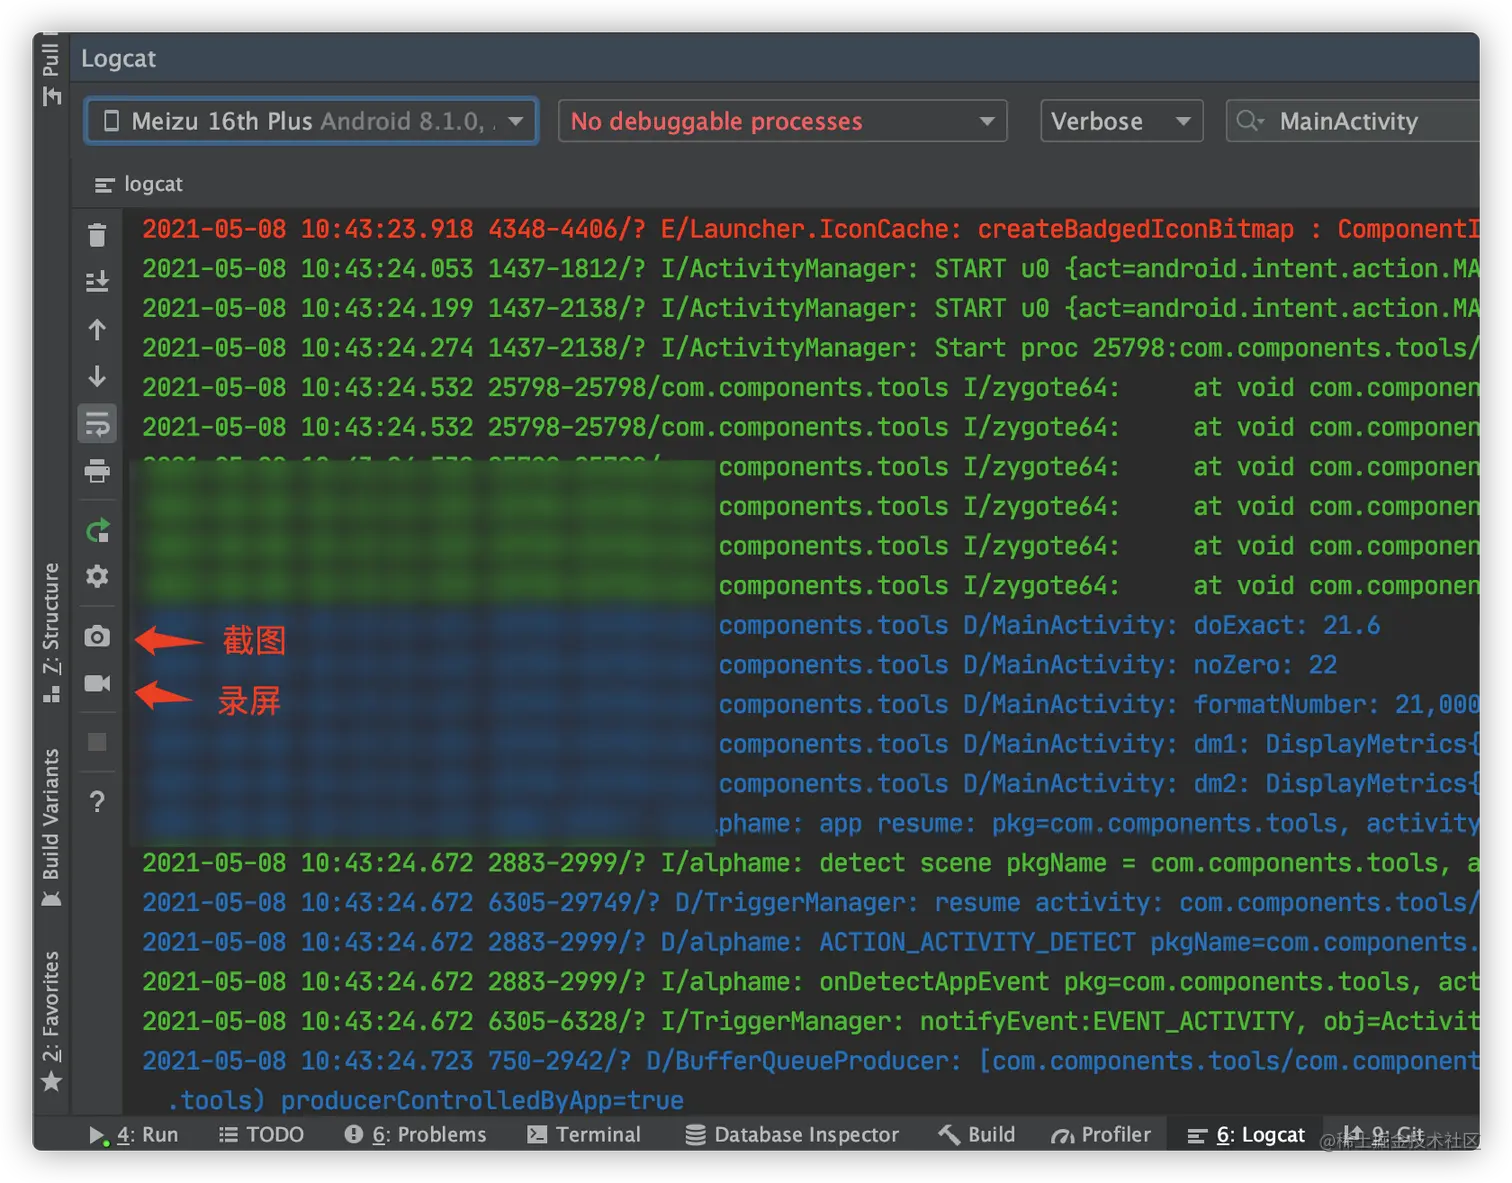Click the D/TriggerManager resume activity line

pos(810,903)
